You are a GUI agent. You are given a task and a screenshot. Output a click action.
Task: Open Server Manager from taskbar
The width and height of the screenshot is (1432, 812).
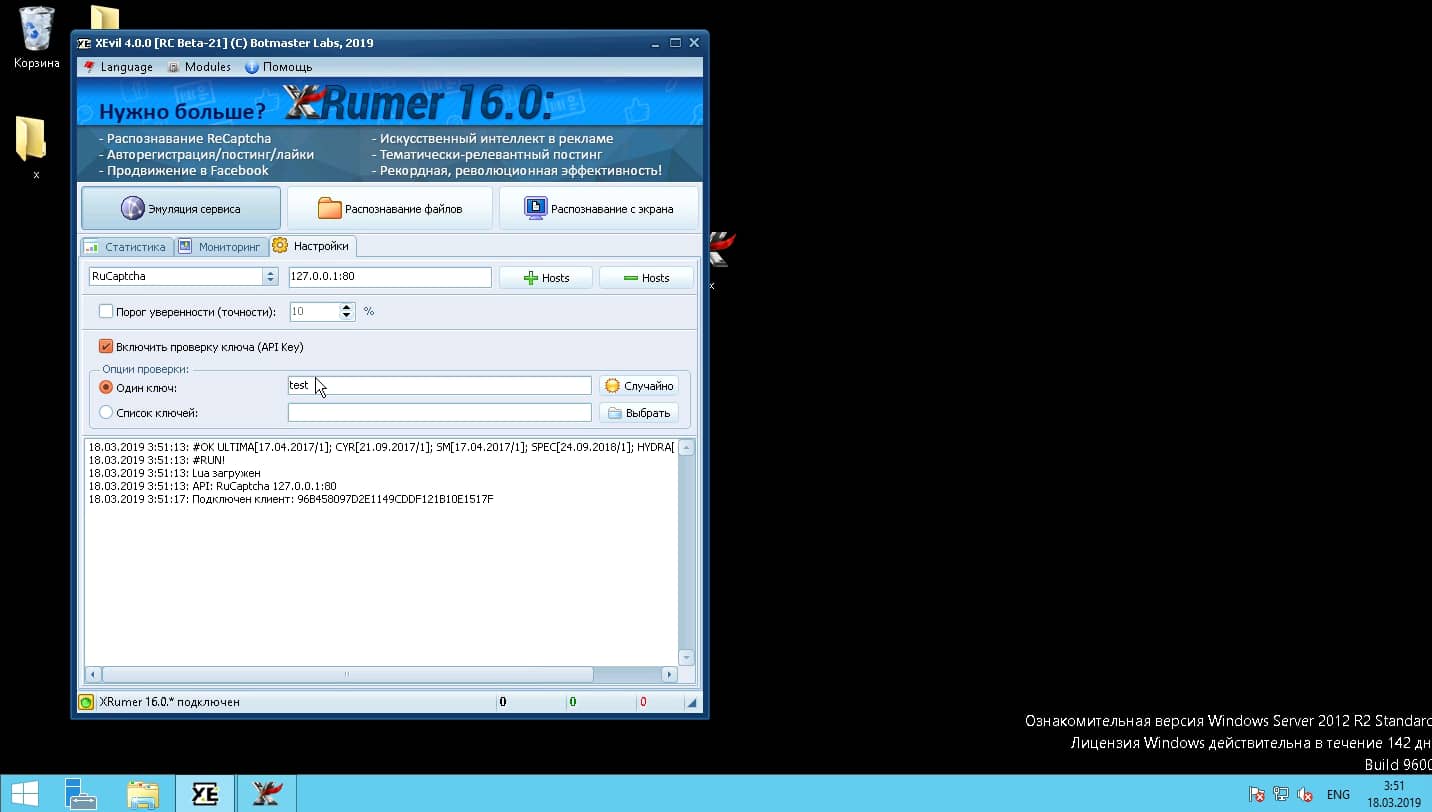coord(81,793)
